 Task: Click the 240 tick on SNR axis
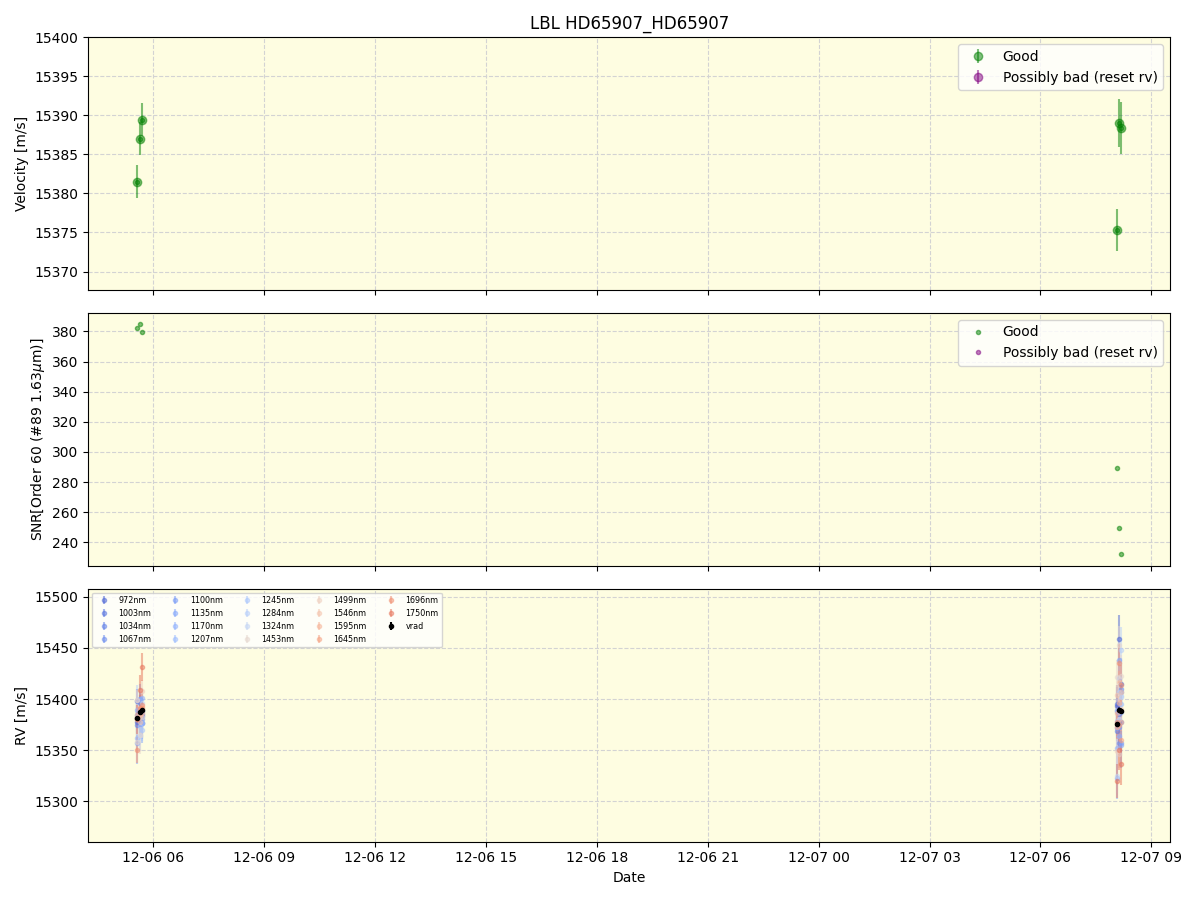[x=66, y=543]
